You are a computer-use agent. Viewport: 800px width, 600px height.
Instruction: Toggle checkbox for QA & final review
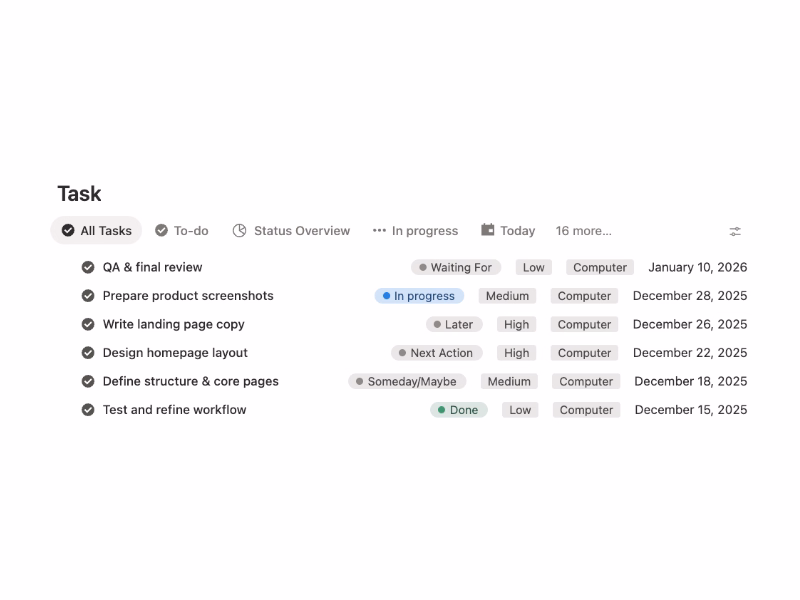coord(88,267)
